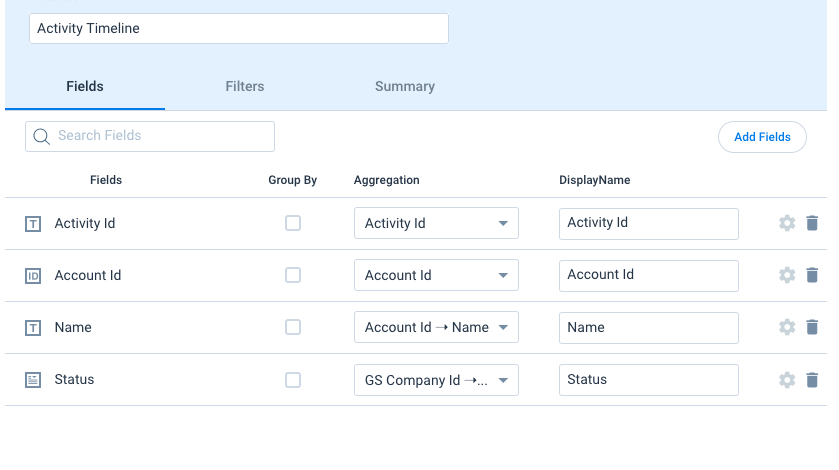Check Group By for Account Id
The image size is (839, 470).
(293, 275)
